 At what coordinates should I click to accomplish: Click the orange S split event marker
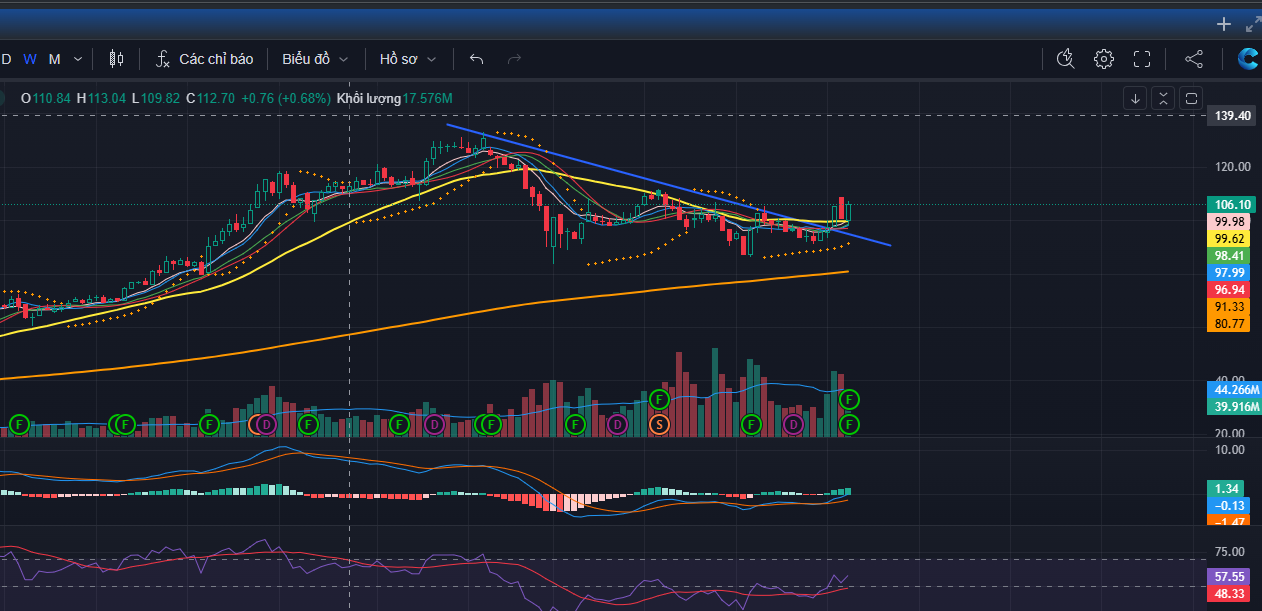[659, 425]
